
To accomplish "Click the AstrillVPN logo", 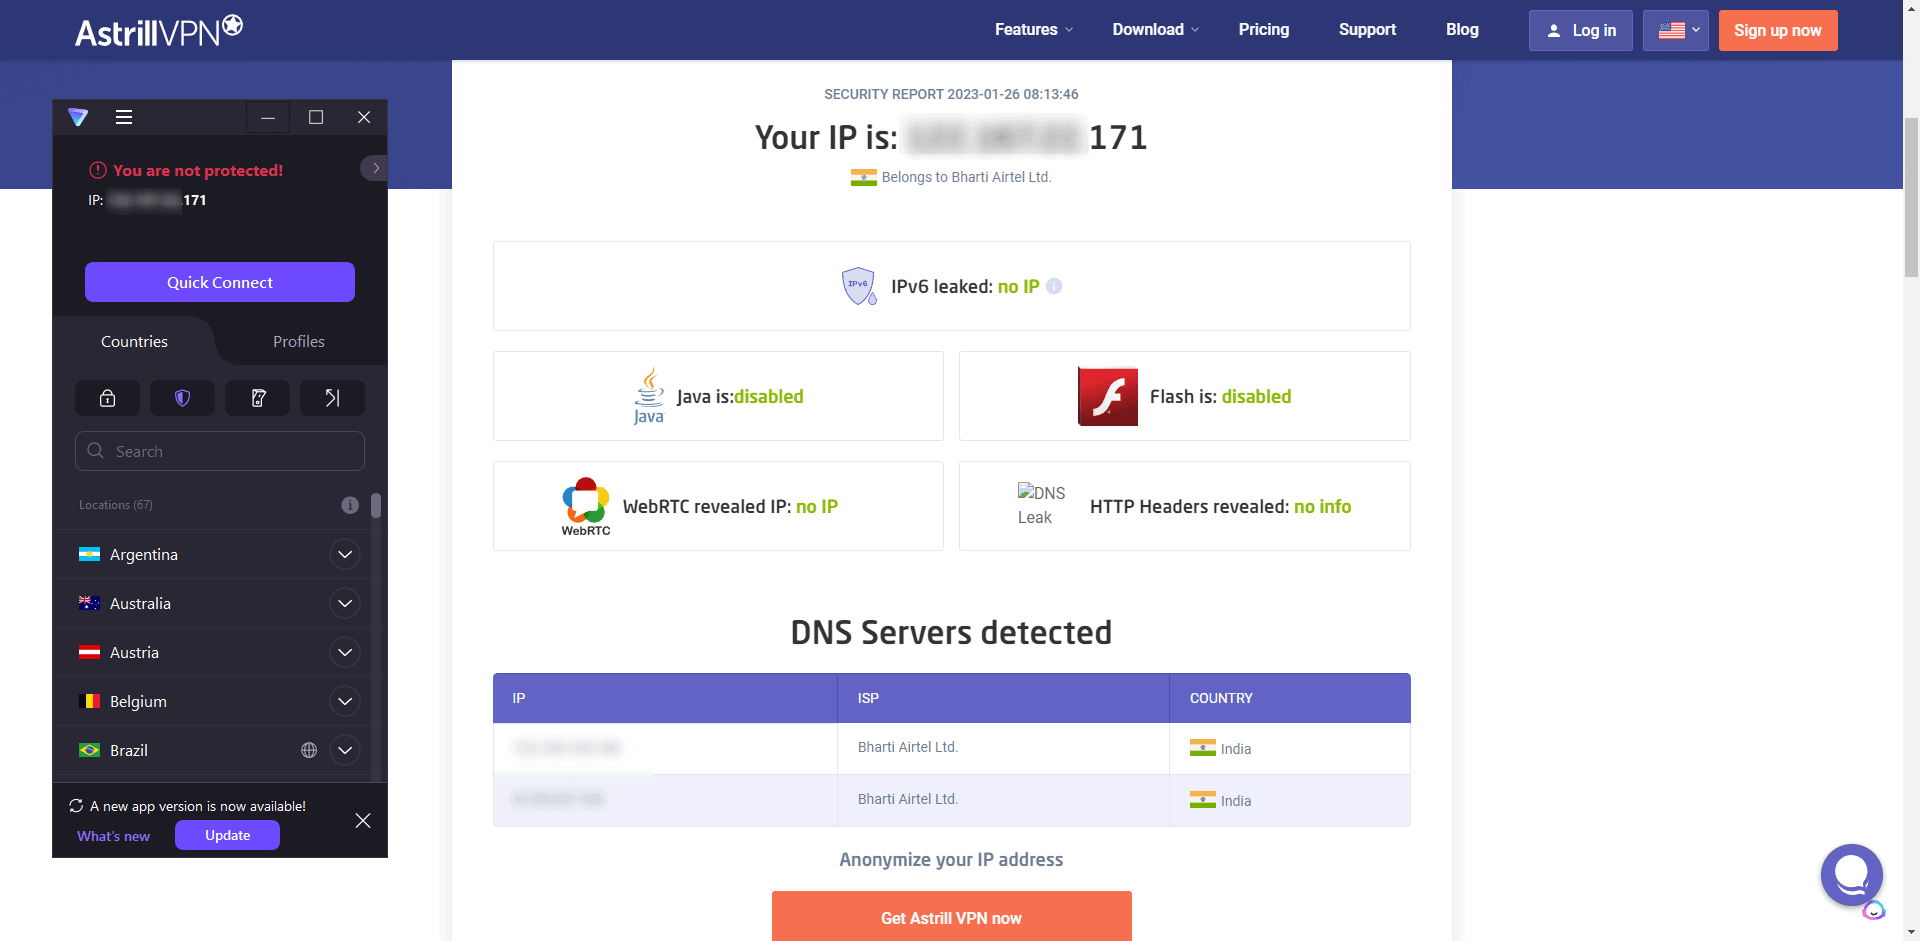I will (x=159, y=31).
